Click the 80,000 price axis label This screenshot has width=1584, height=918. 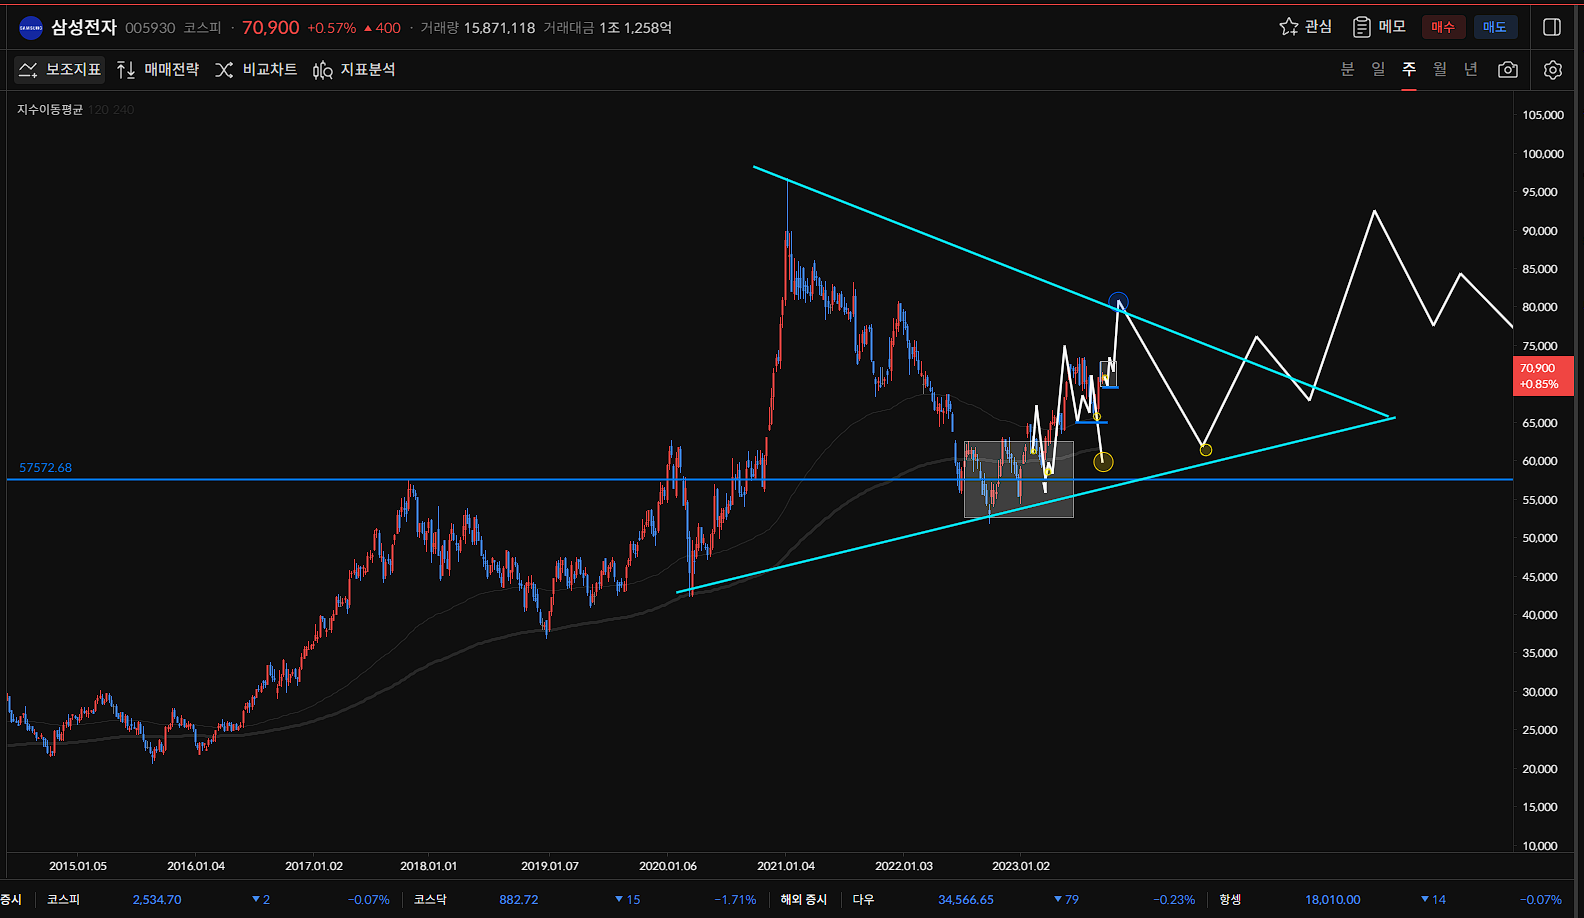1540,307
